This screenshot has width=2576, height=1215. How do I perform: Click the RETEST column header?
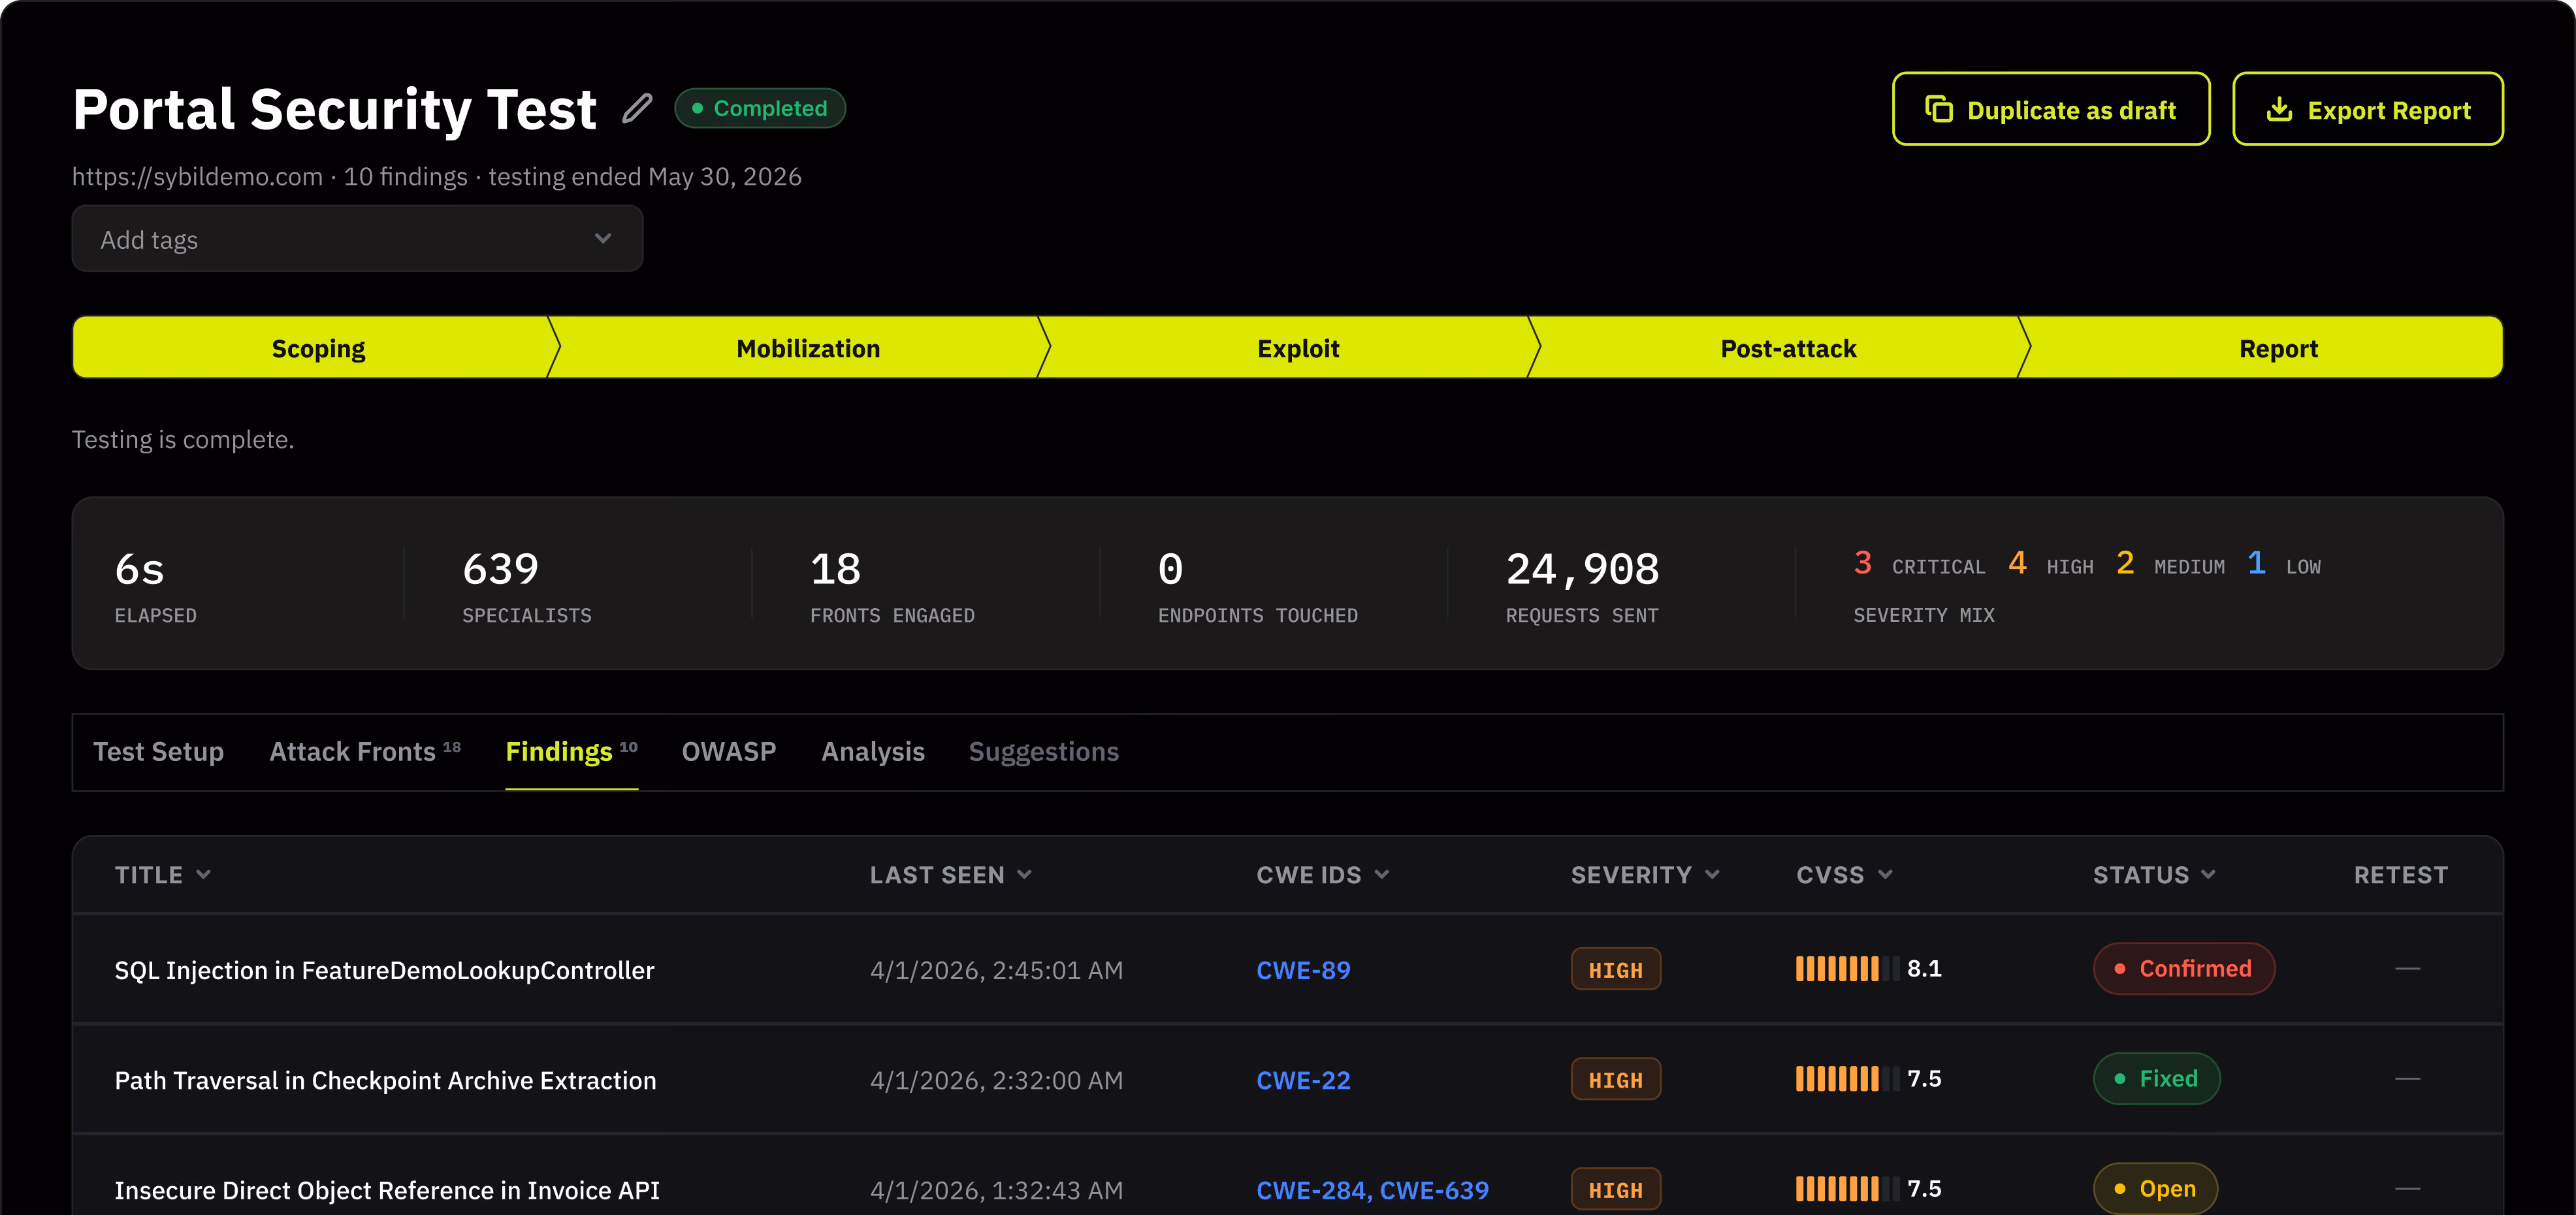pyautogui.click(x=2400, y=875)
